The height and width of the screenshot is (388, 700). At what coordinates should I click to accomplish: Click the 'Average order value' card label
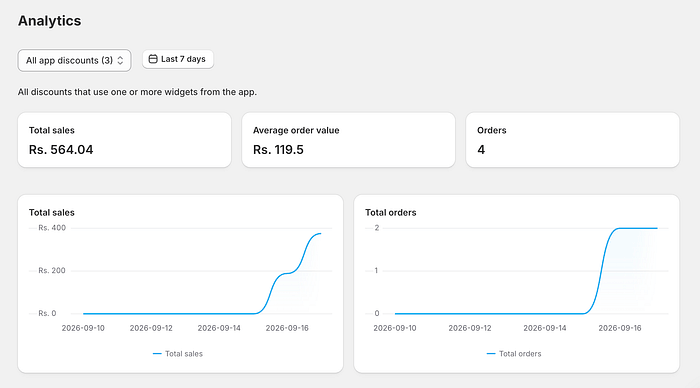click(x=296, y=130)
